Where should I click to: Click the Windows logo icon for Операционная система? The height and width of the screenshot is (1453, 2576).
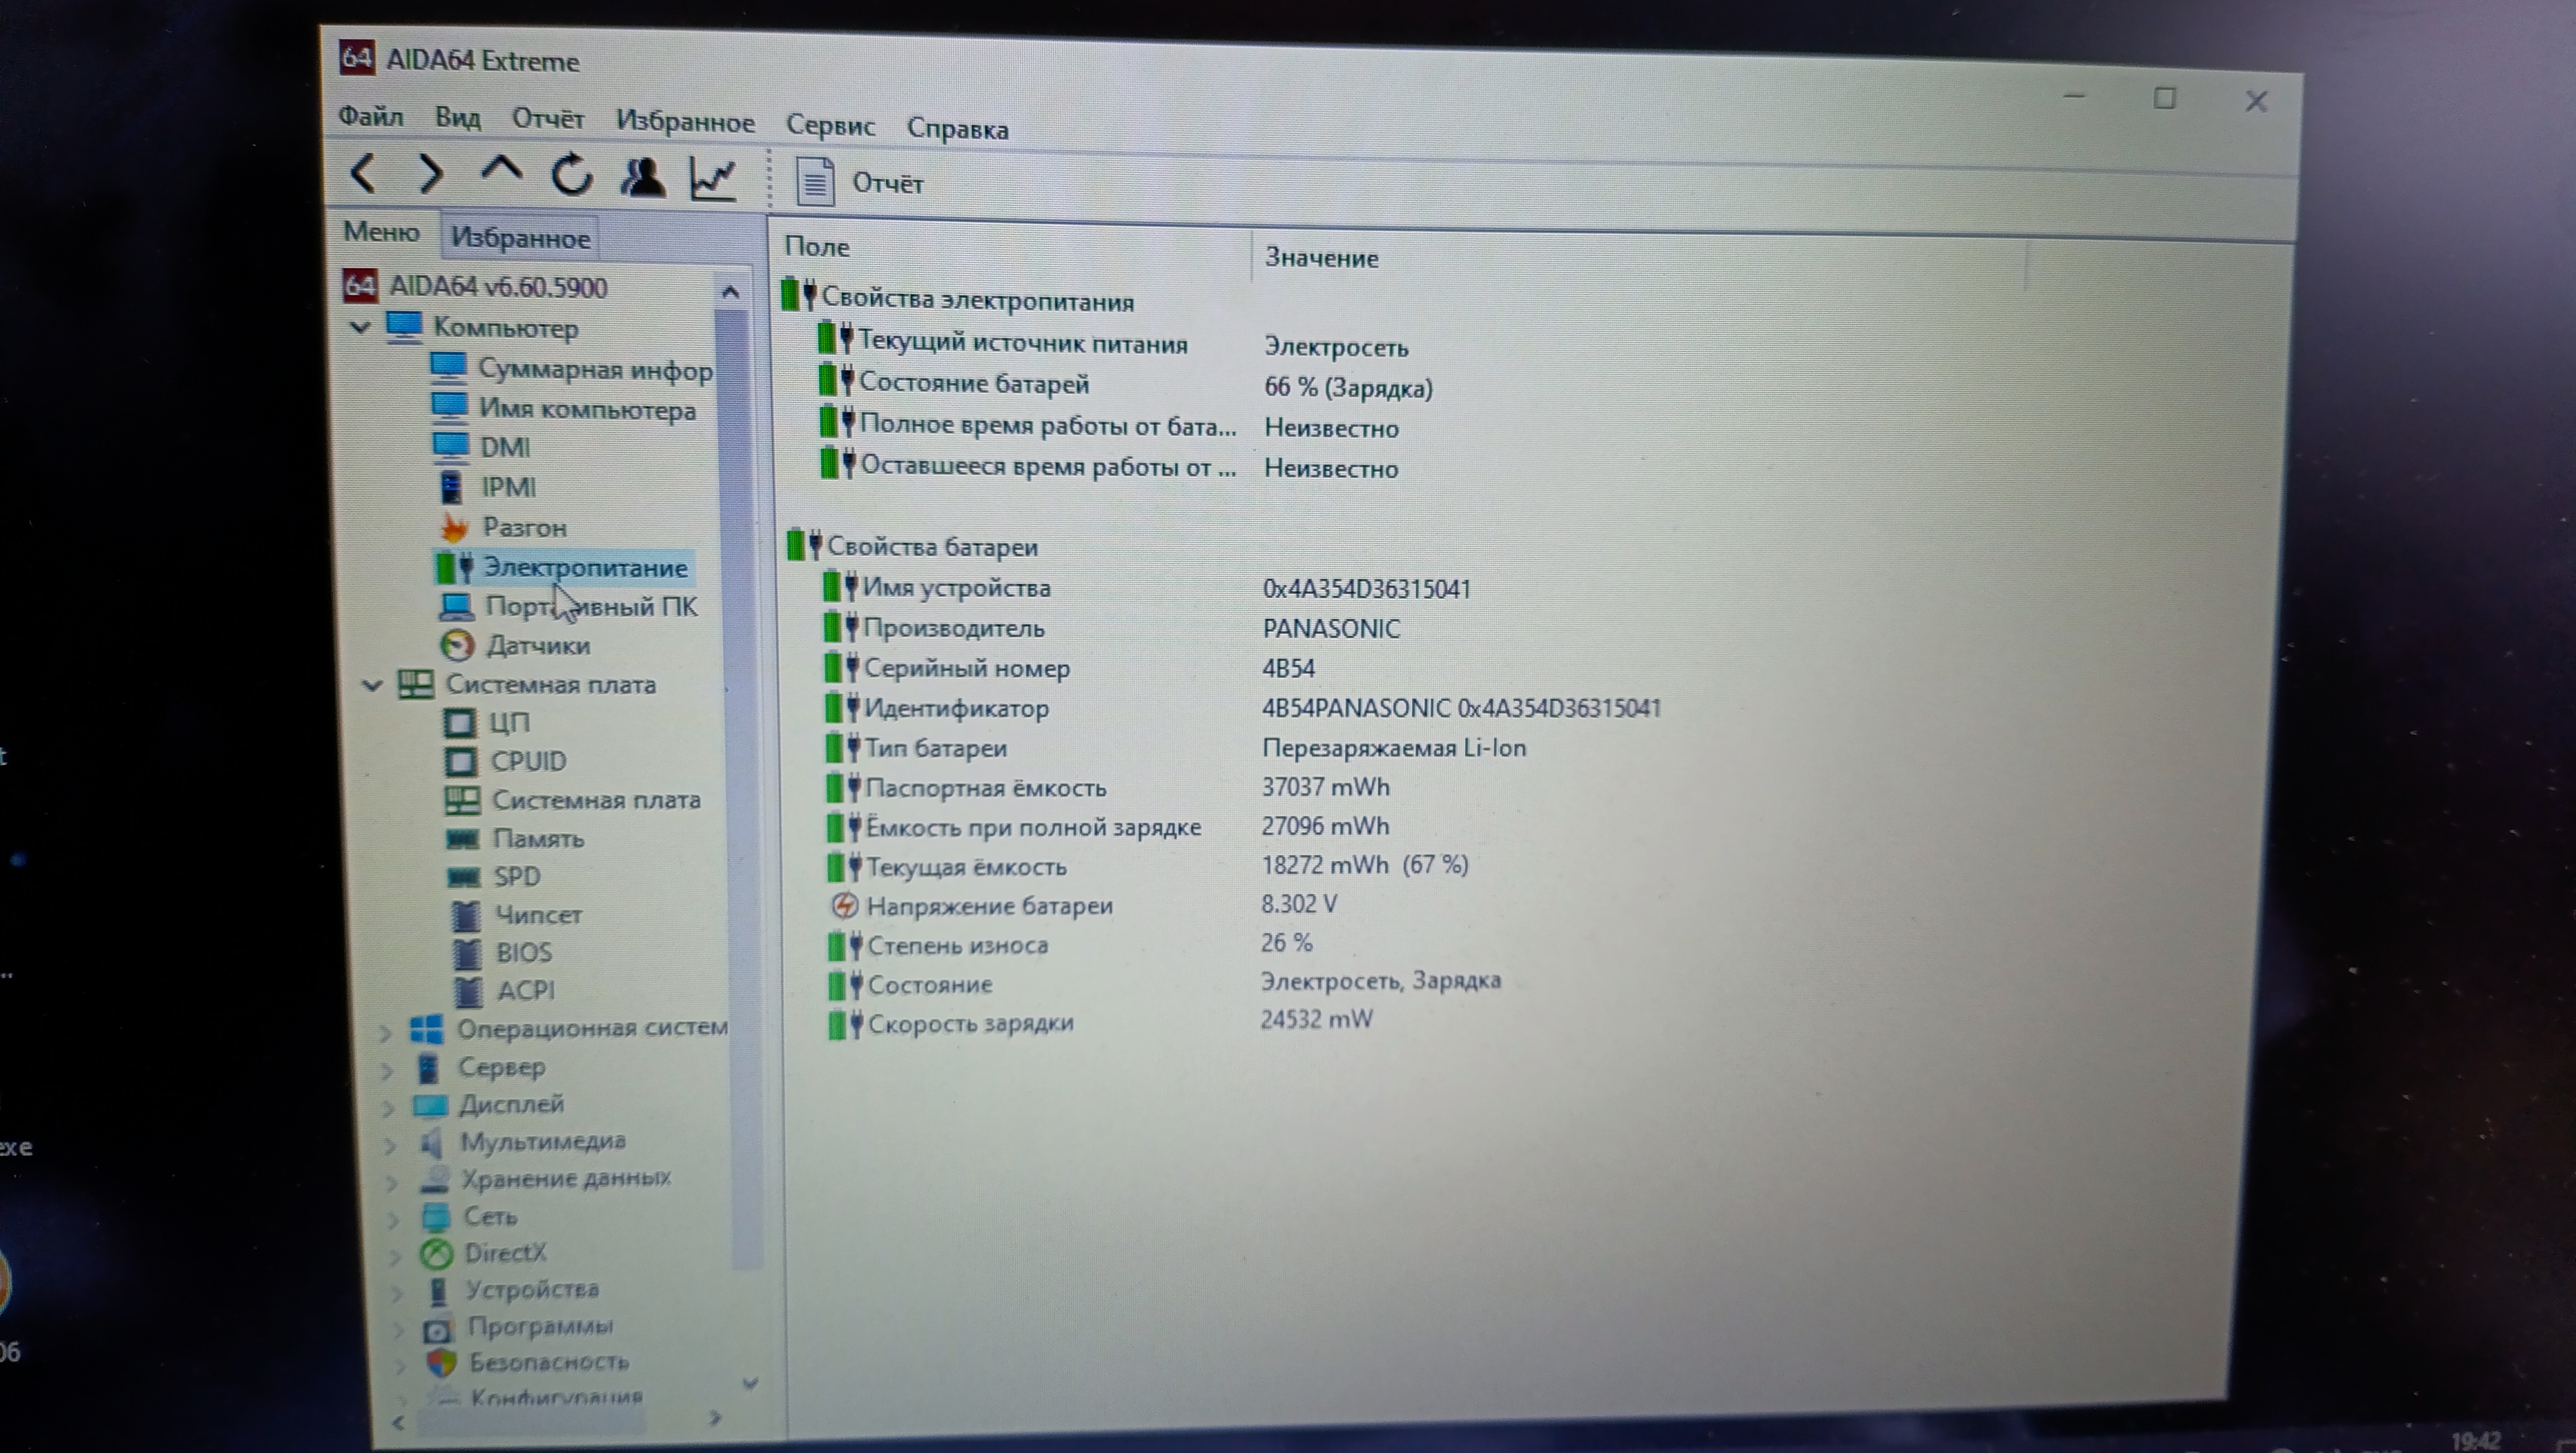point(427,1029)
